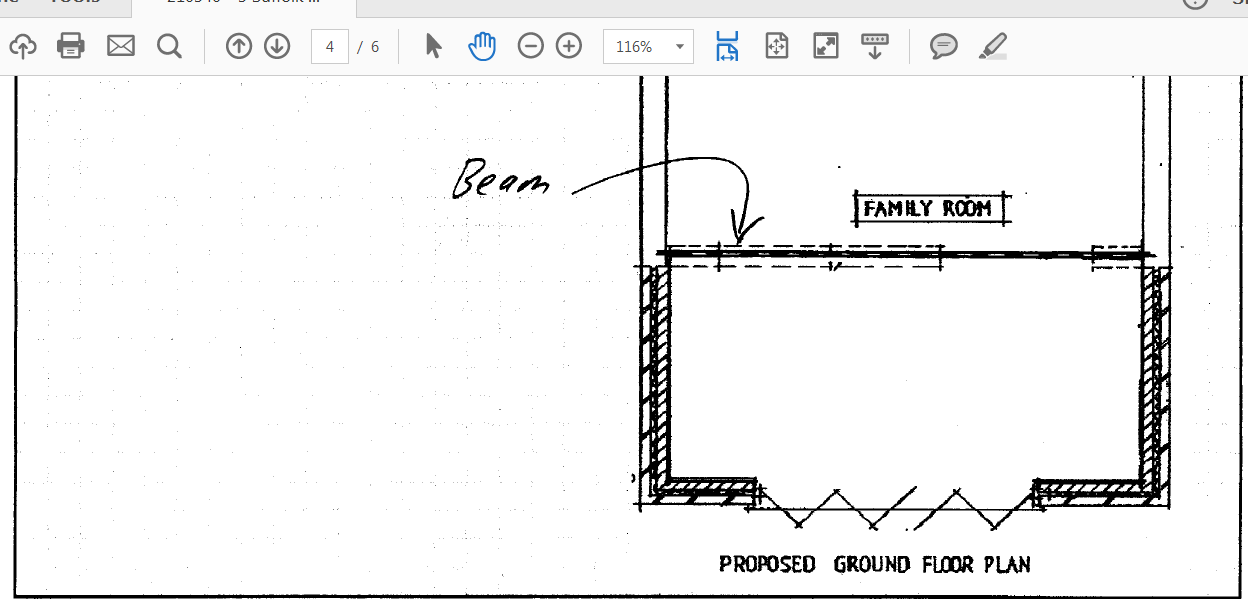Enter full screen view mode
Viewport: 1248px width, 599px height.
click(x=826, y=46)
